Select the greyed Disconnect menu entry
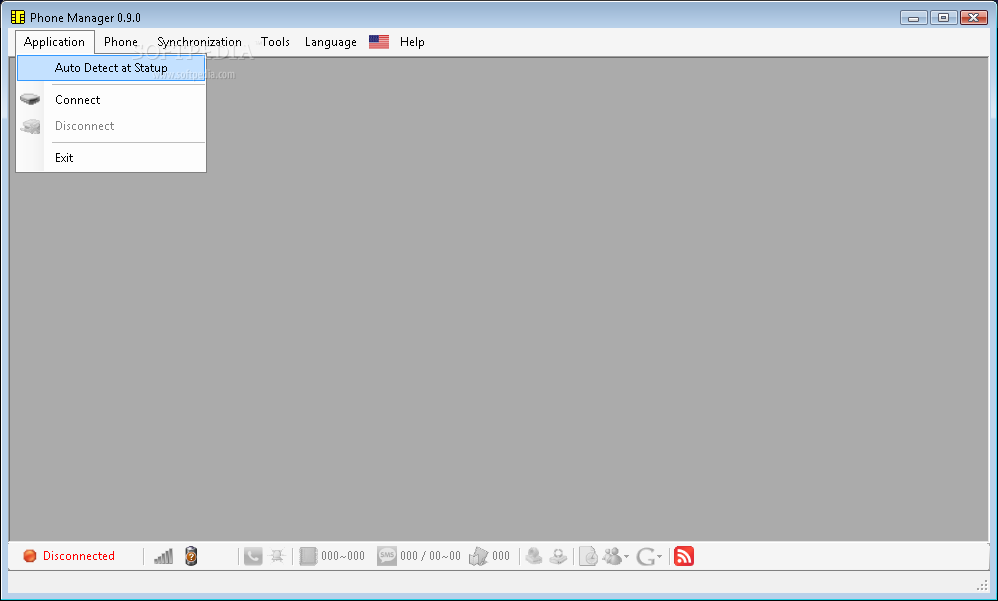 pyautogui.click(x=111, y=126)
